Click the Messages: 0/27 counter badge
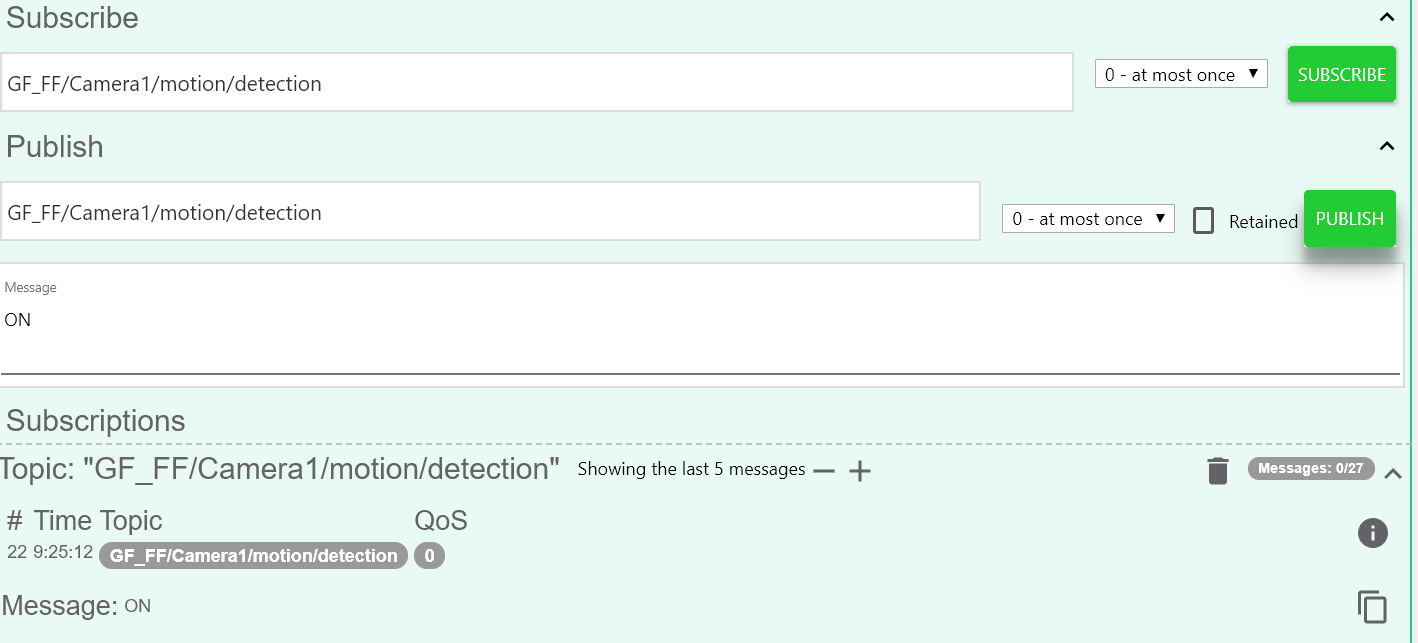The width and height of the screenshot is (1418, 643). click(1311, 468)
